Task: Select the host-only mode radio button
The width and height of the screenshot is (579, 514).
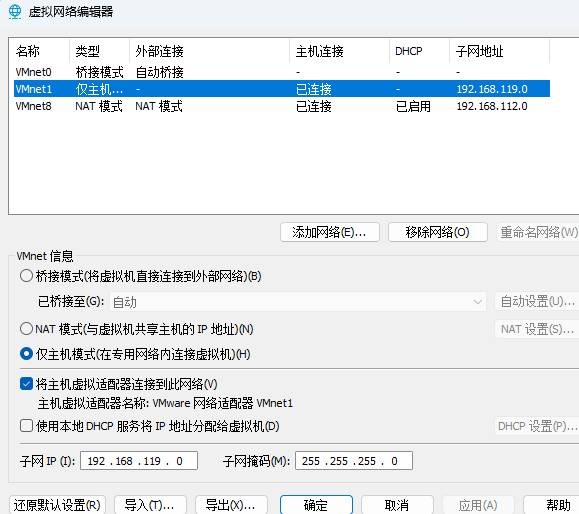Action: [x=27, y=354]
